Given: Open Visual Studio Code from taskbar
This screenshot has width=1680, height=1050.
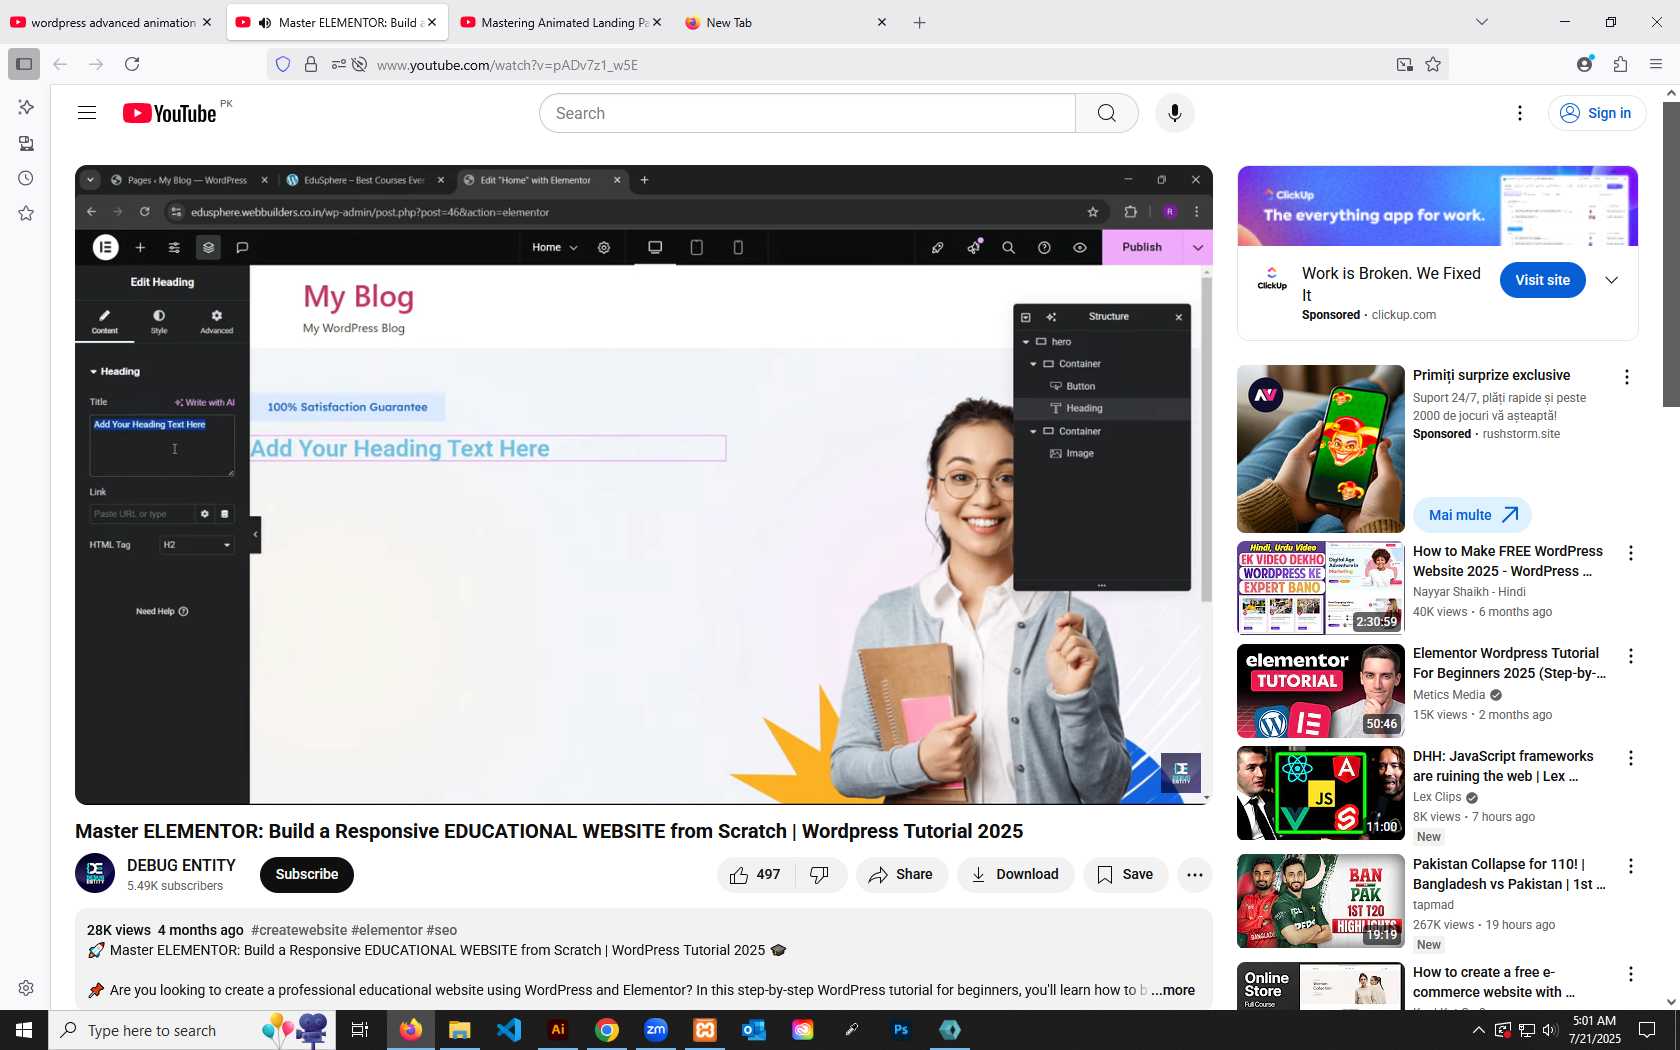Looking at the screenshot, I should coord(509,1030).
